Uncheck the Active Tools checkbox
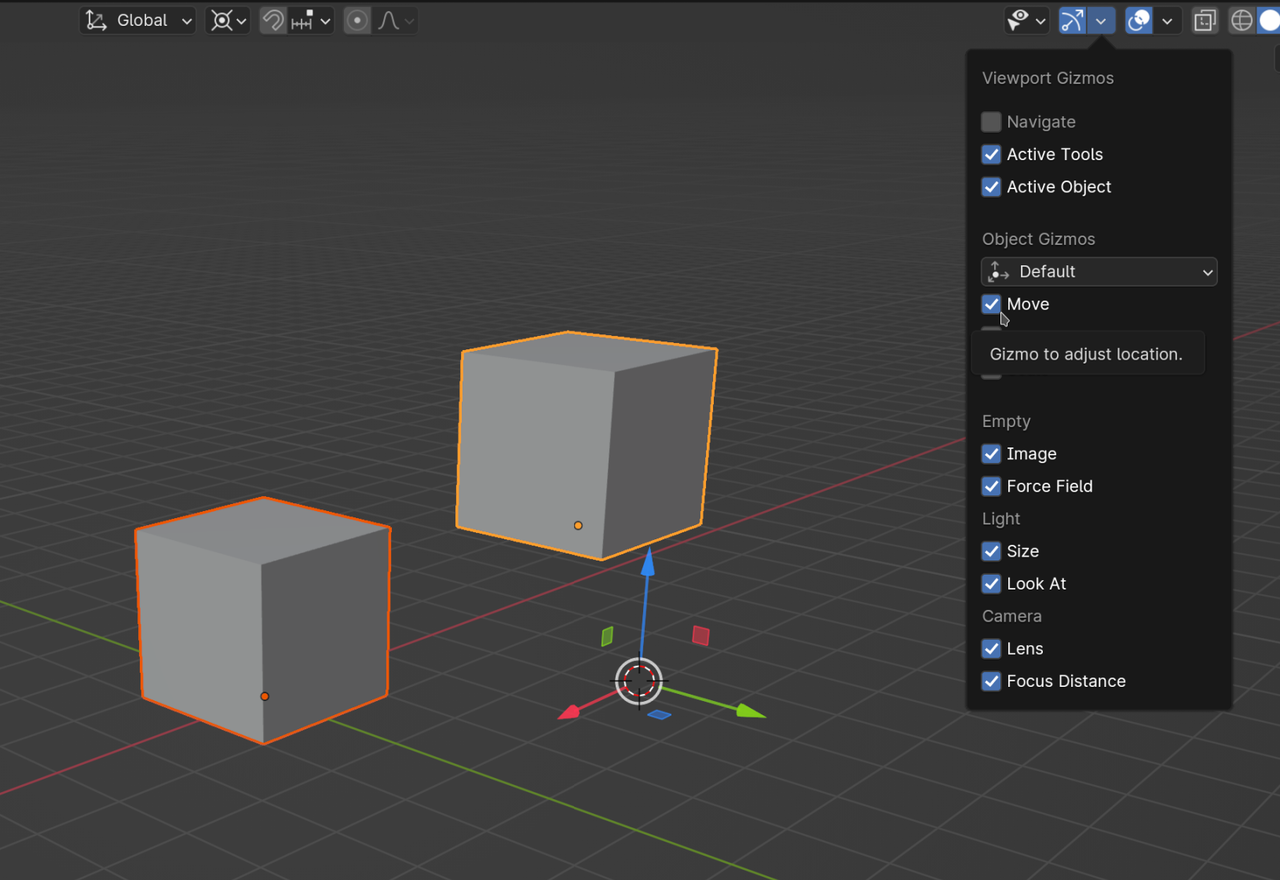Image resolution: width=1280 pixels, height=880 pixels. tap(991, 154)
